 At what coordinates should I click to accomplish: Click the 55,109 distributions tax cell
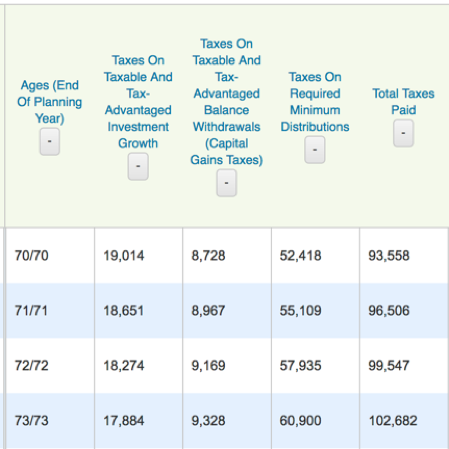[315, 311]
